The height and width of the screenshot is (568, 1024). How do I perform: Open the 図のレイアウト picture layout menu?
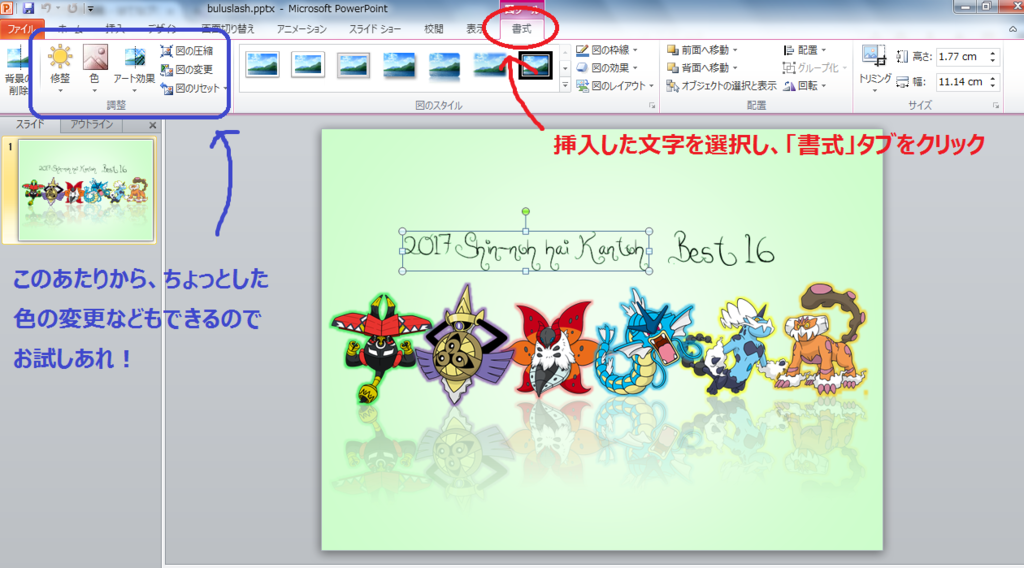615,86
